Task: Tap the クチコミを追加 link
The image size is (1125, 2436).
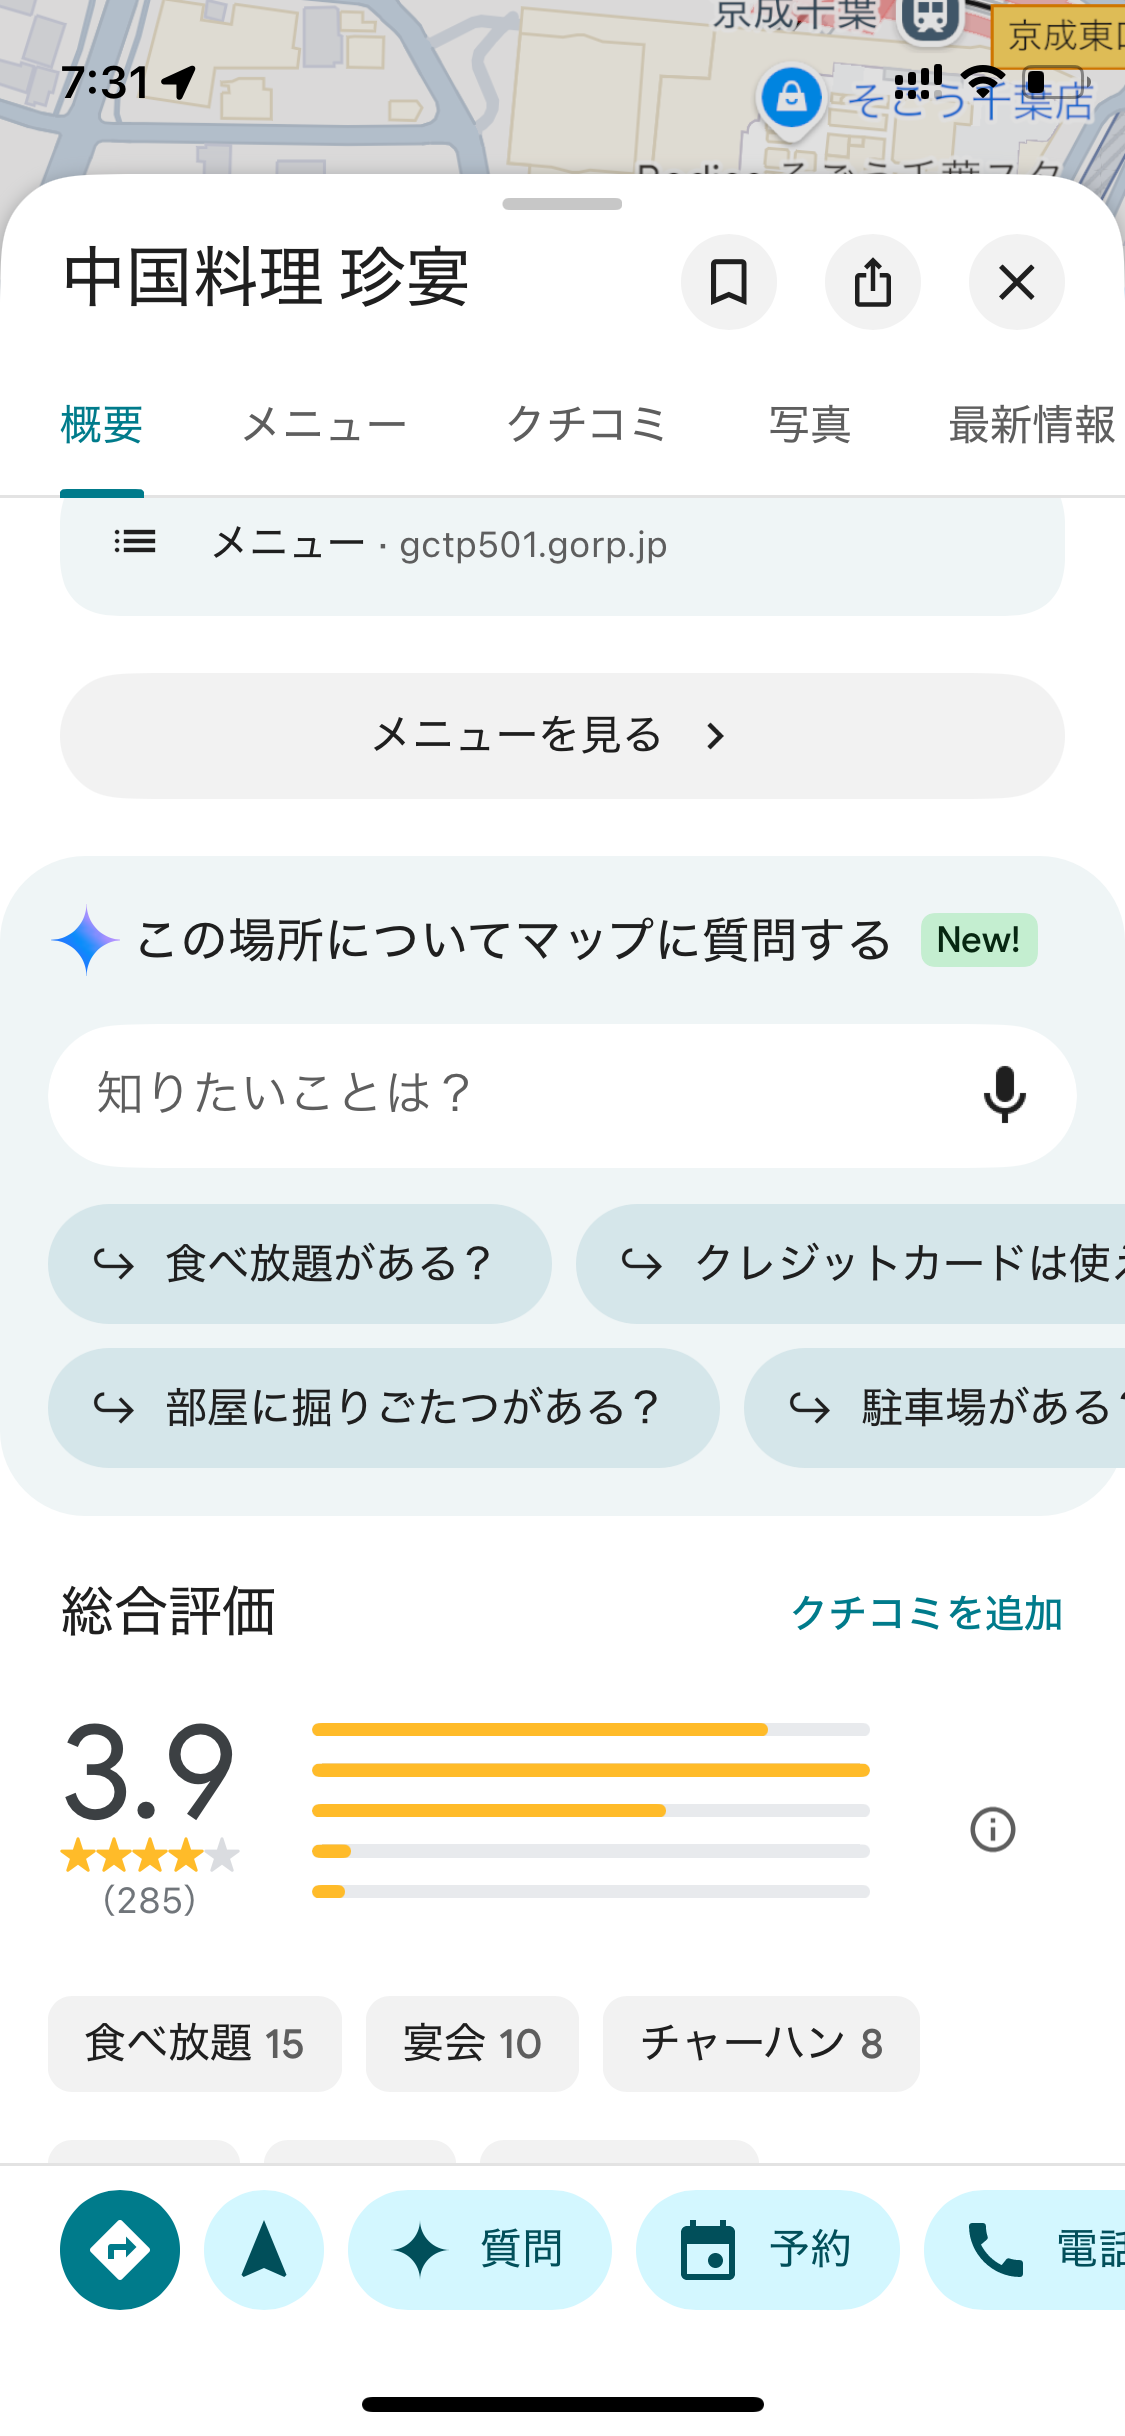Action: [926, 1613]
